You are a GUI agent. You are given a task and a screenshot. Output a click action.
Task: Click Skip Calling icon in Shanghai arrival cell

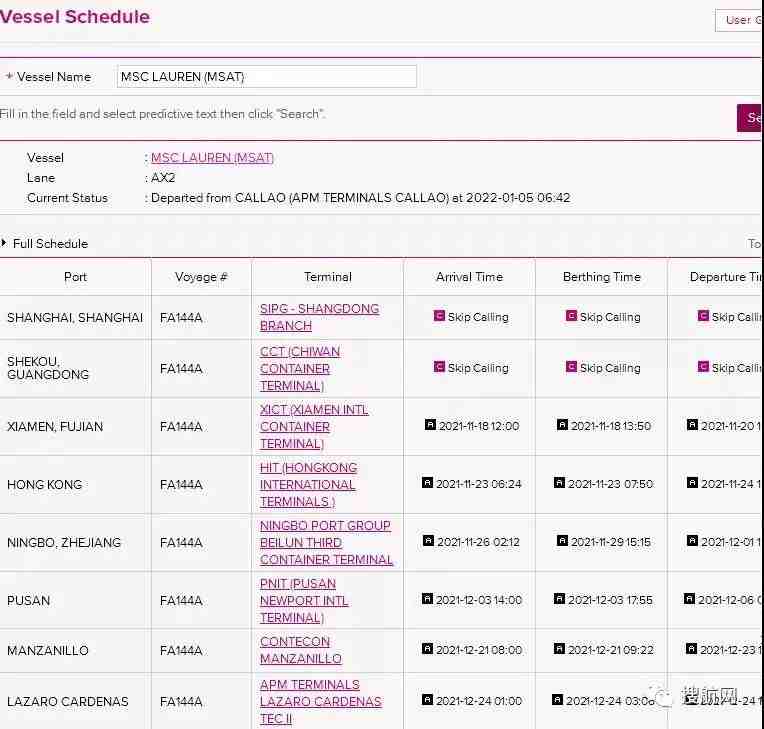point(439,316)
